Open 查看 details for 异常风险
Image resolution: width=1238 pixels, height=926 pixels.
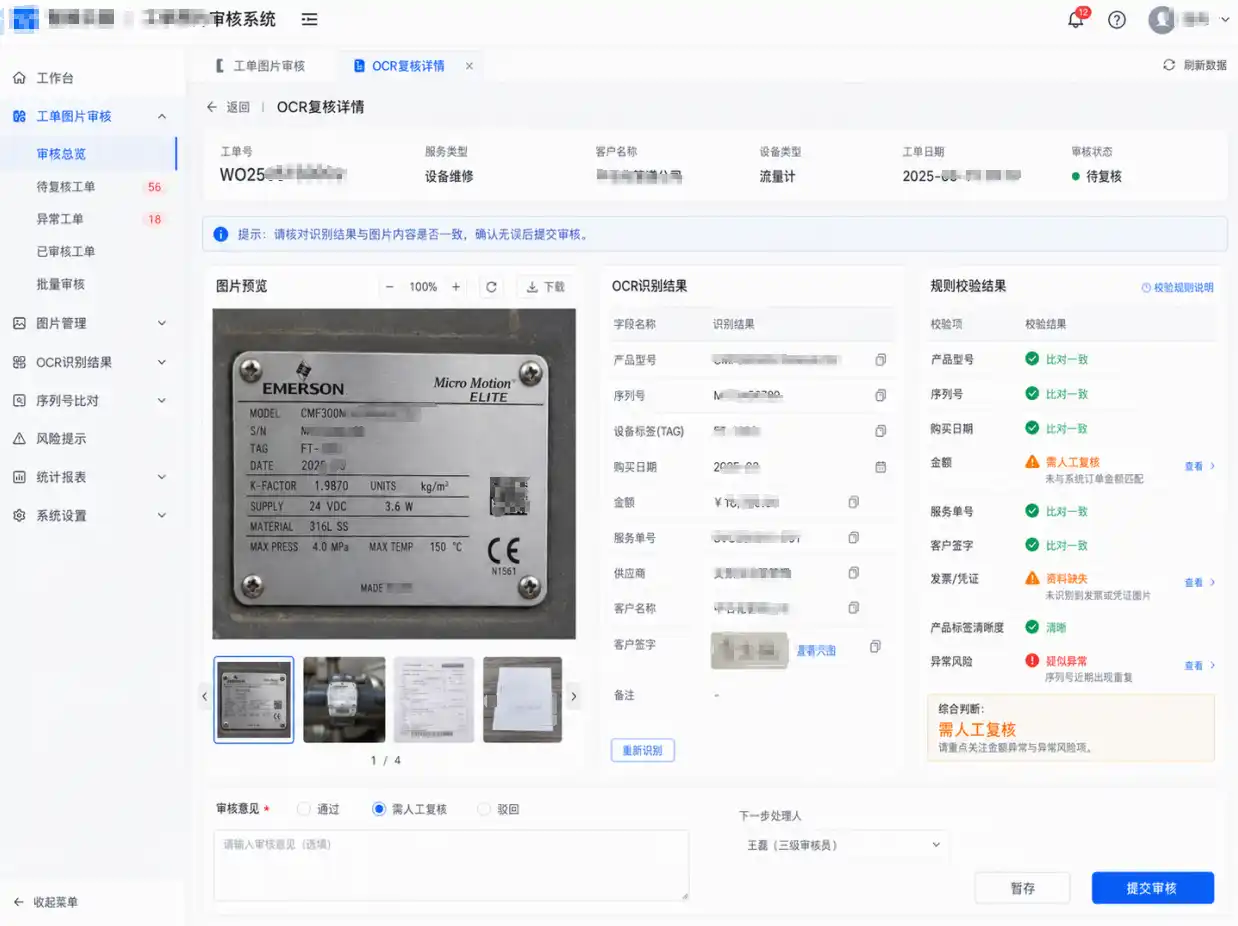[1199, 665]
